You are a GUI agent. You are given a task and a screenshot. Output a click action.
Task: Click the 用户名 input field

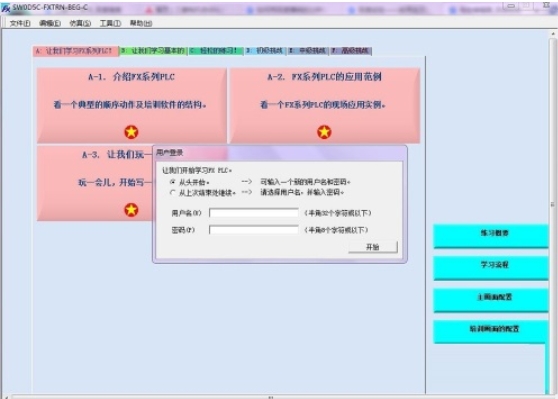pyautogui.click(x=254, y=213)
